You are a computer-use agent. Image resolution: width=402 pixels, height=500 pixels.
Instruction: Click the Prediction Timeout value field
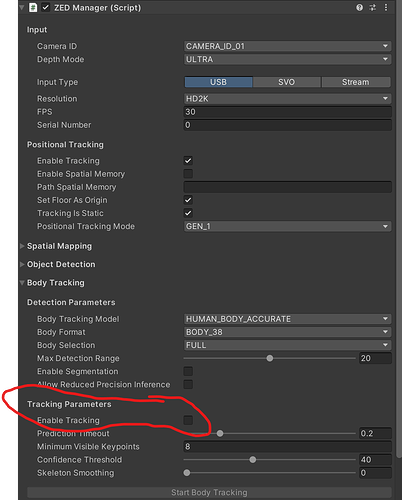point(375,433)
